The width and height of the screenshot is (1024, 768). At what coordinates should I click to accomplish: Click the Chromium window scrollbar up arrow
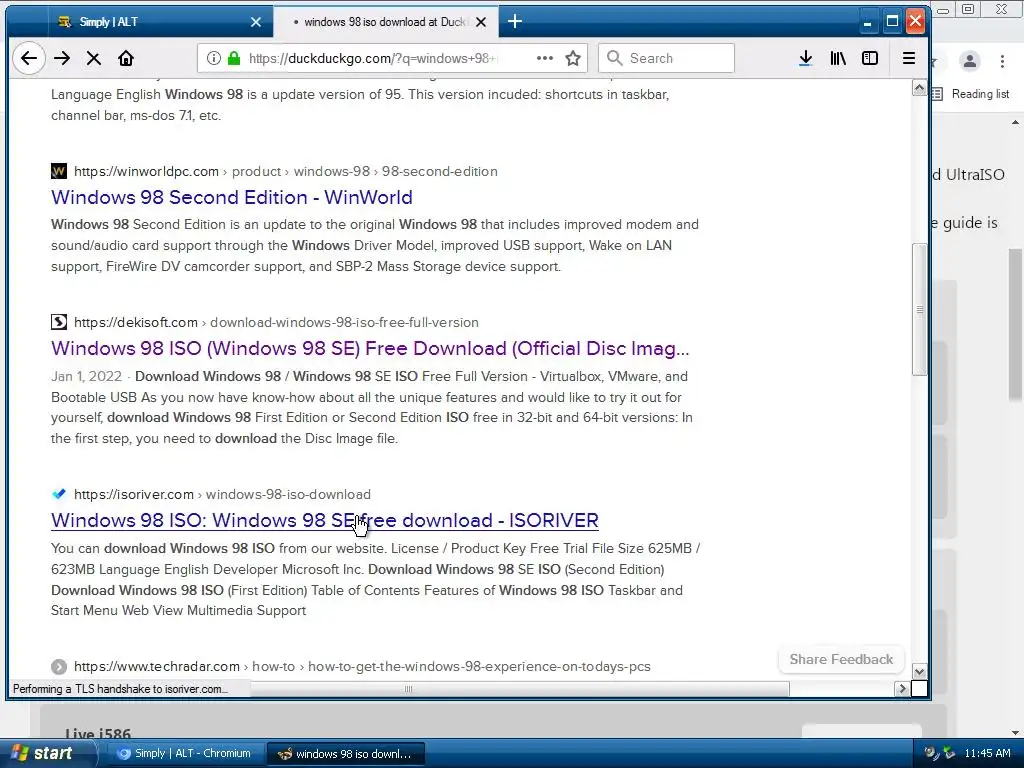(1016, 122)
